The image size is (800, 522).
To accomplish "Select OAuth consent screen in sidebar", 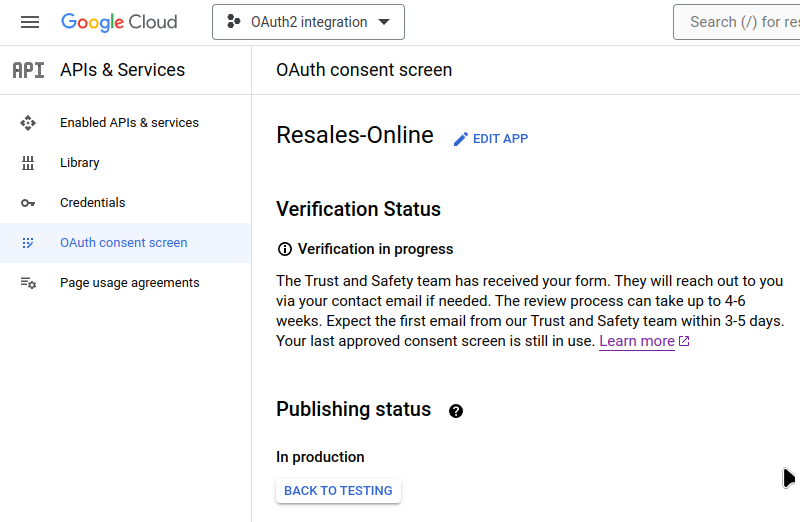I will tap(126, 243).
